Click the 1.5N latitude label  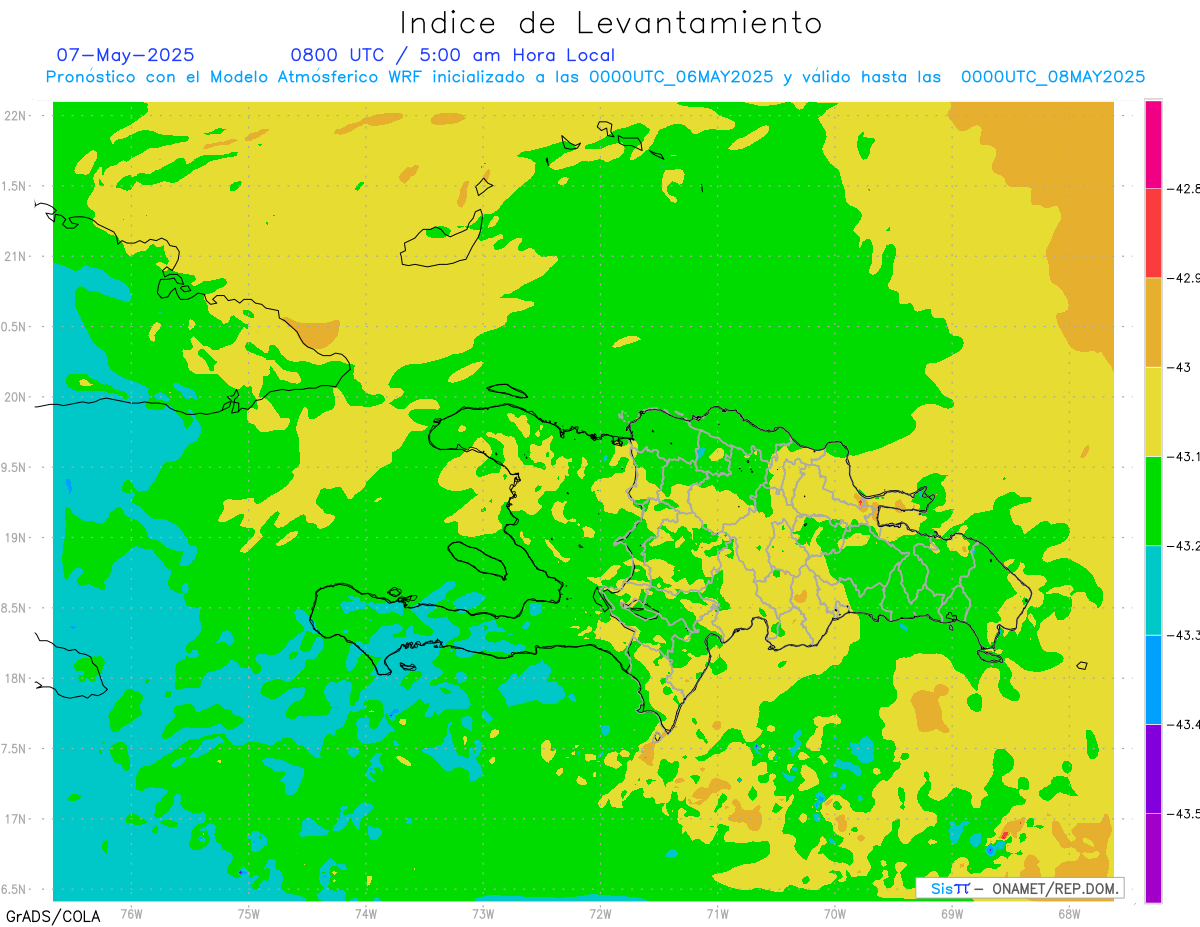click(14, 186)
